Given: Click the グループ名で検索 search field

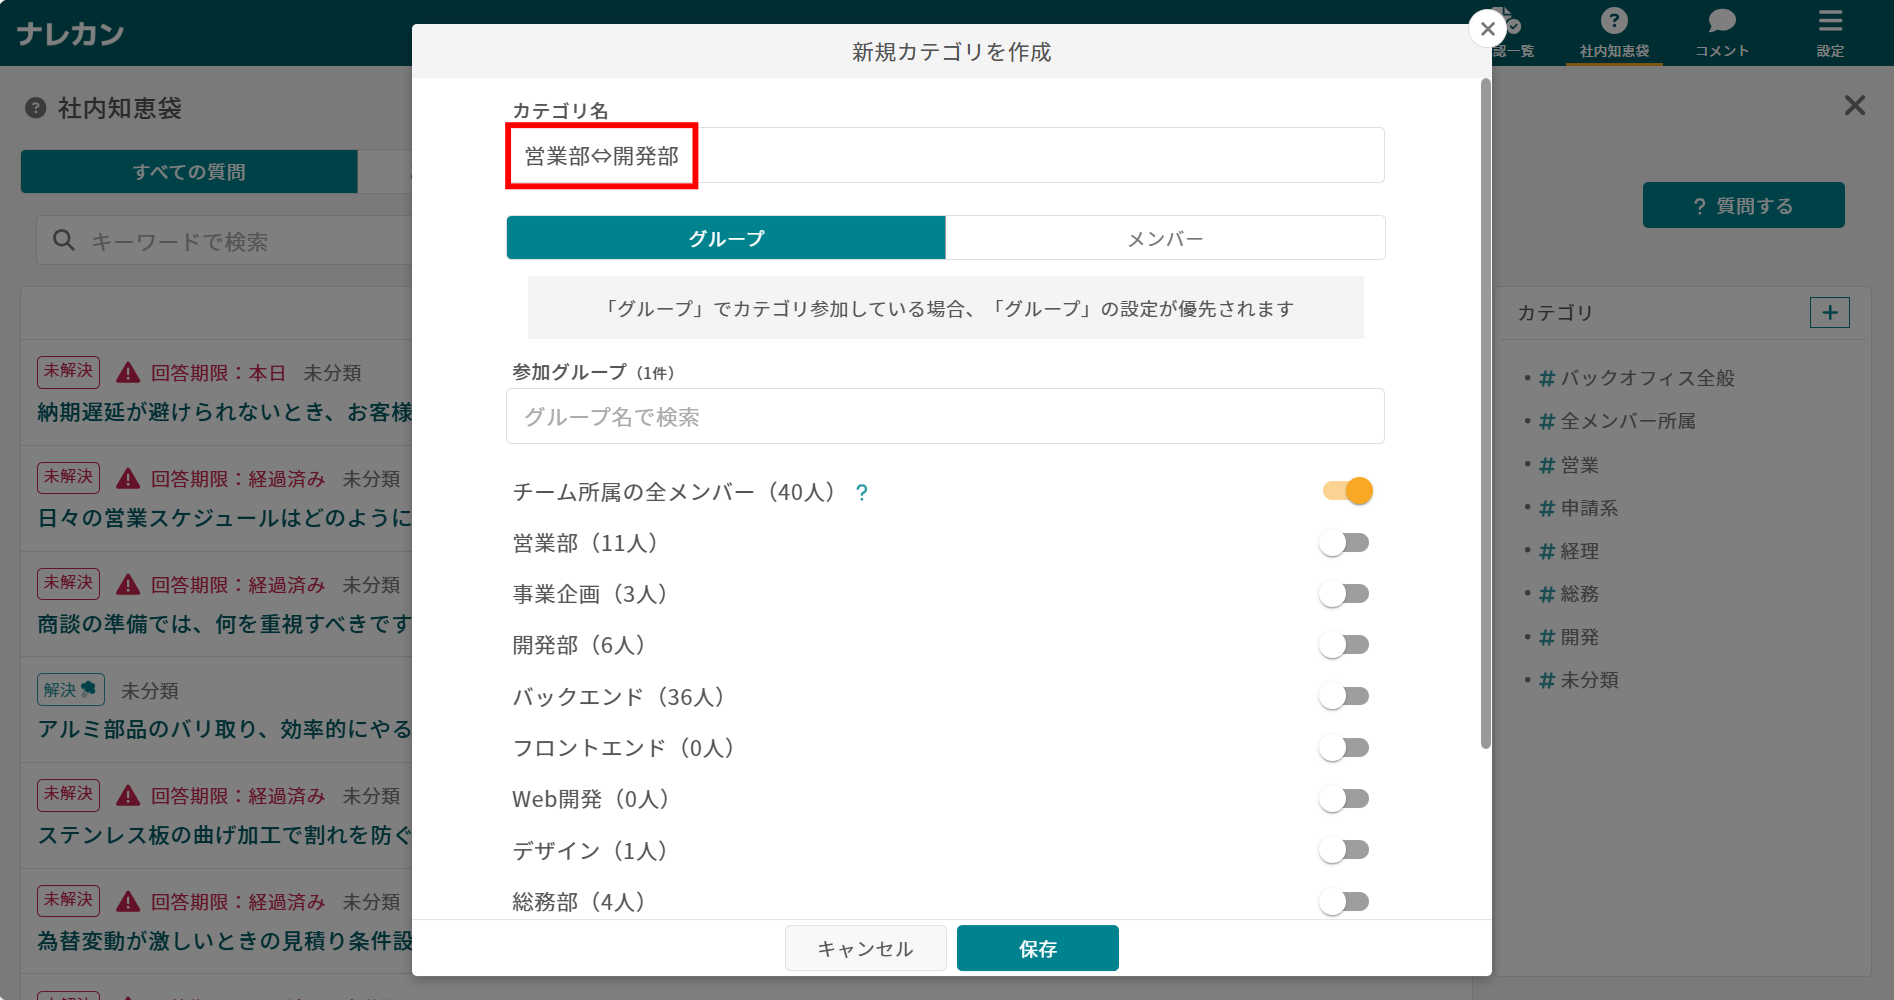Looking at the screenshot, I should click(x=945, y=416).
